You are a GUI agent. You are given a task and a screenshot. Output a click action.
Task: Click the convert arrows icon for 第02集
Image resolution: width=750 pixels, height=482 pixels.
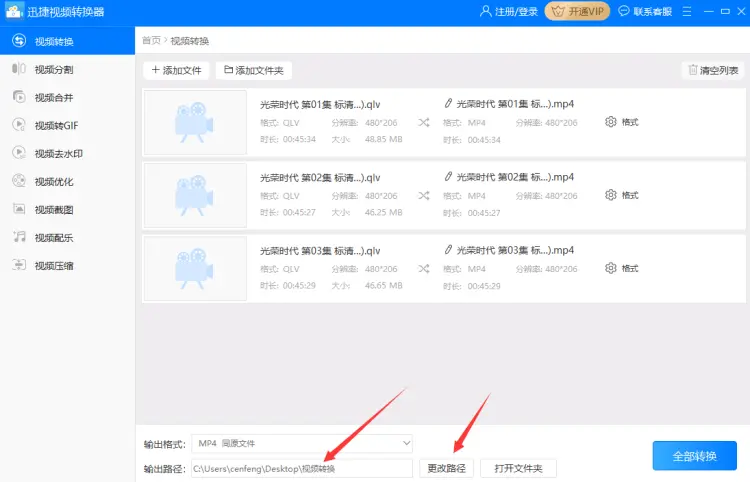(x=424, y=196)
